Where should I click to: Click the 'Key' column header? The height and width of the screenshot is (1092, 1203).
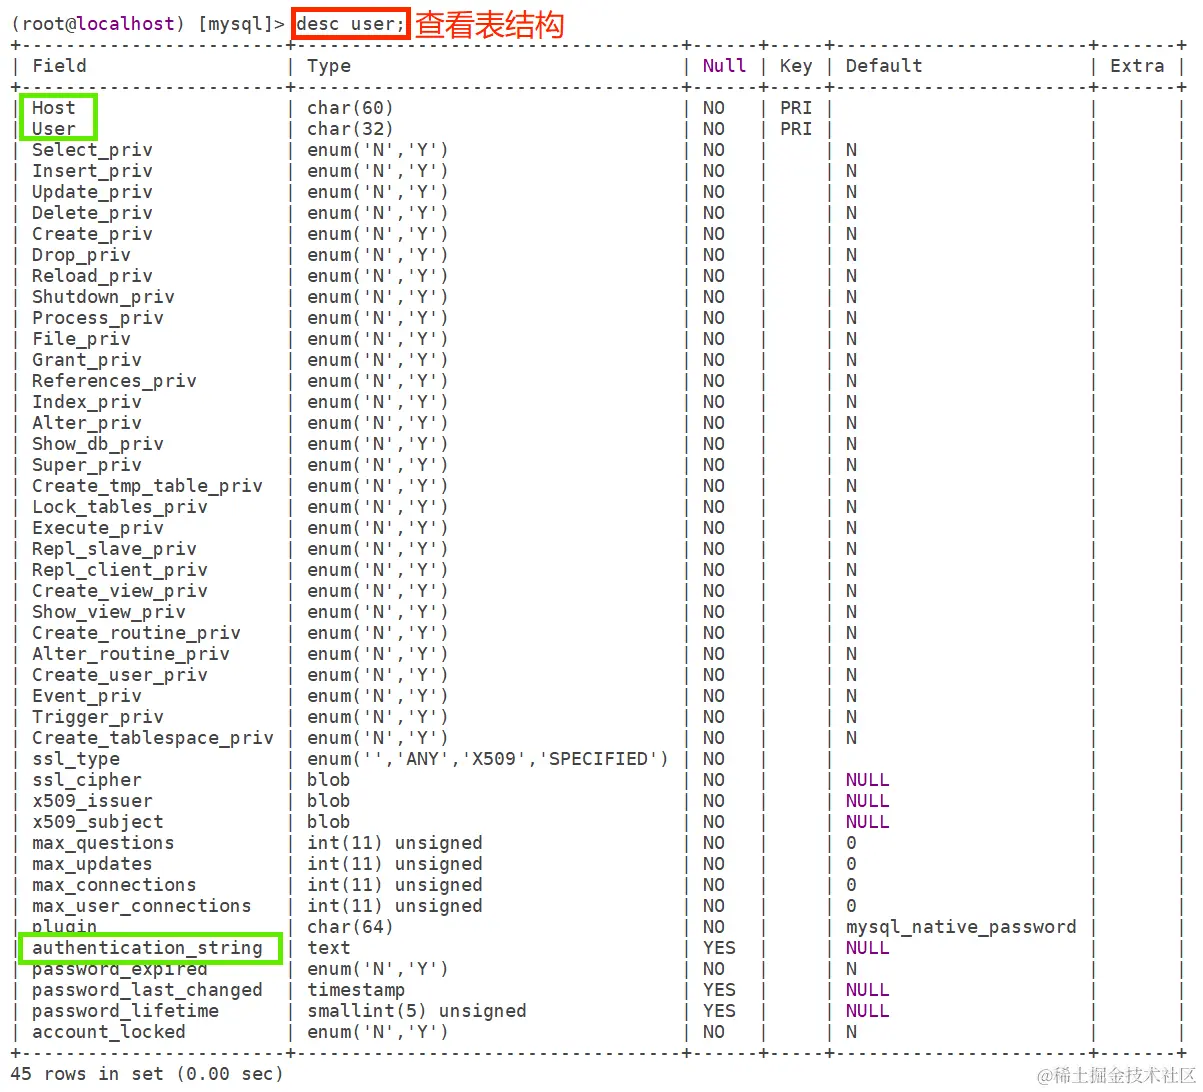(796, 66)
